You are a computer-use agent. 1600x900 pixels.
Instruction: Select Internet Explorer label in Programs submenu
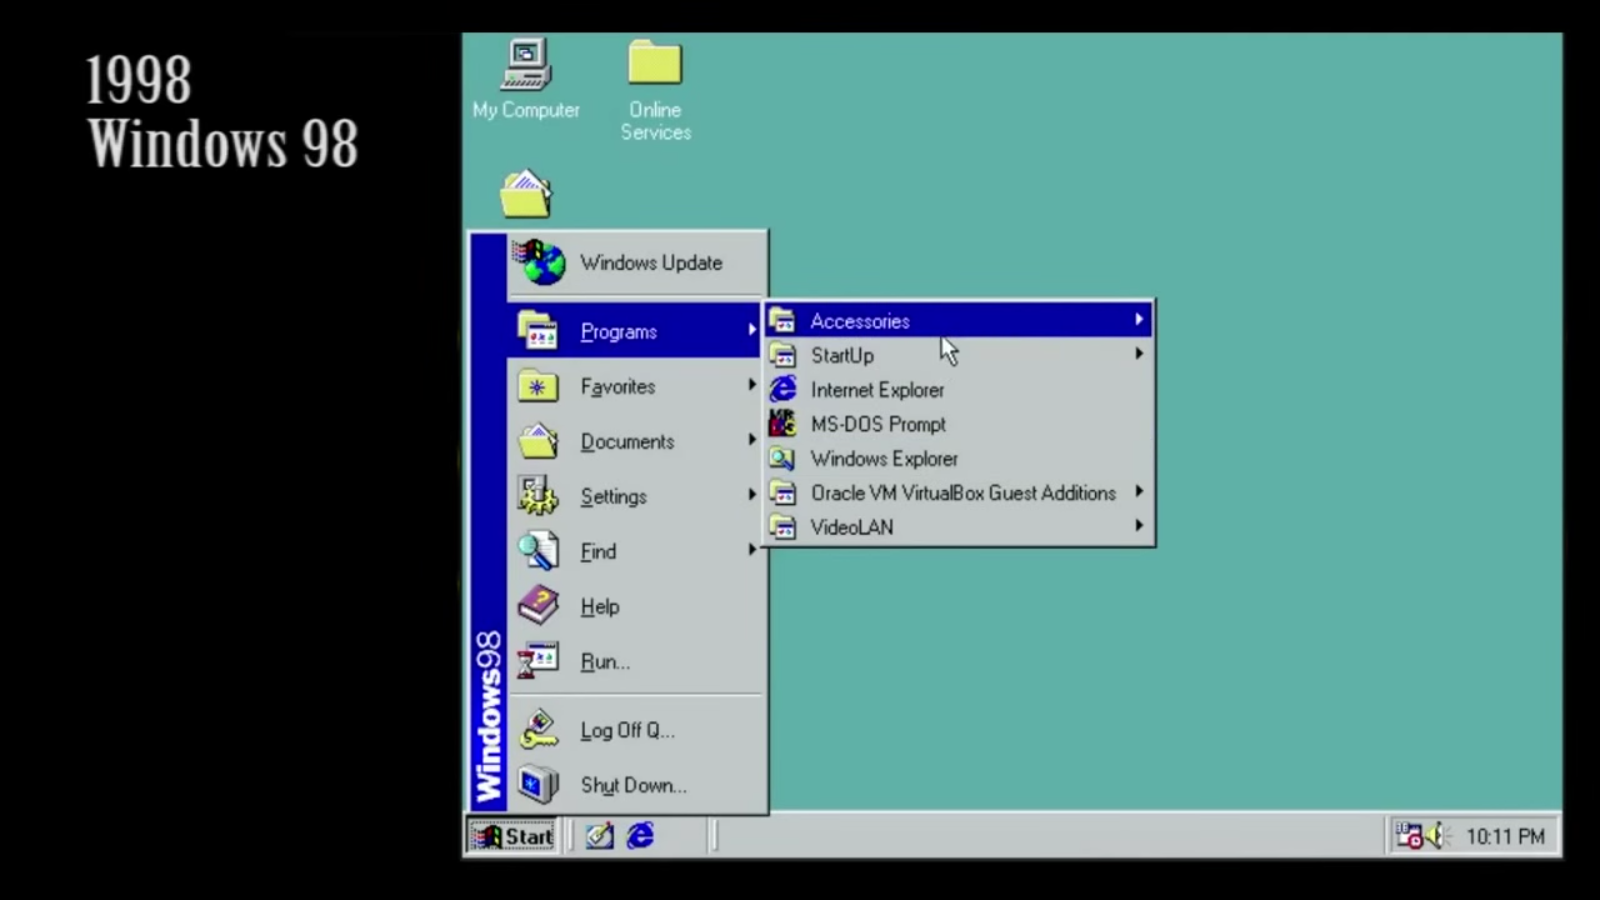877,390
